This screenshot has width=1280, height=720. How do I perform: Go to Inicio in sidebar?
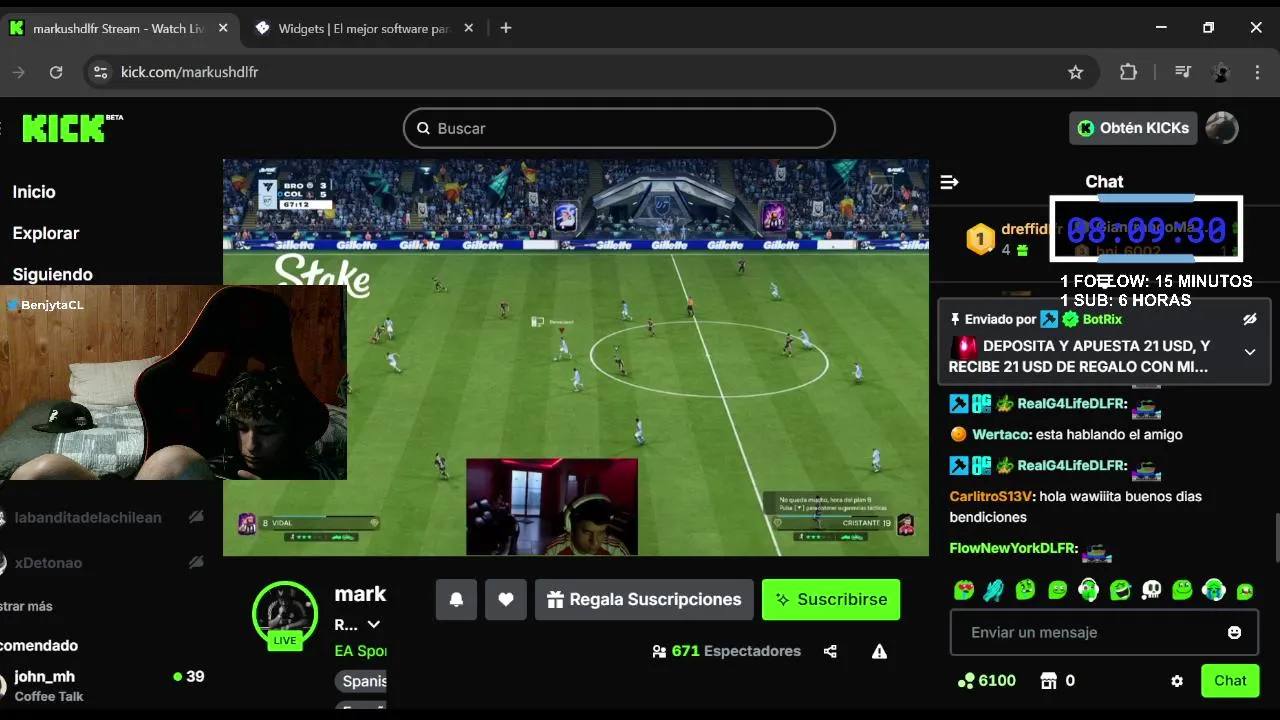coord(34,192)
